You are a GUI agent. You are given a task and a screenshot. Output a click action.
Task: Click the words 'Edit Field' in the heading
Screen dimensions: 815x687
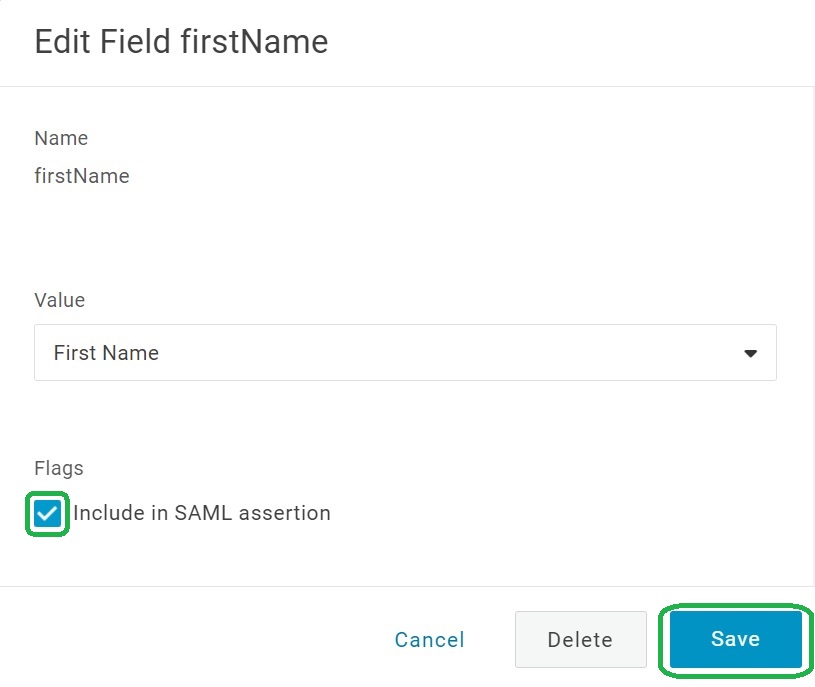tap(103, 41)
